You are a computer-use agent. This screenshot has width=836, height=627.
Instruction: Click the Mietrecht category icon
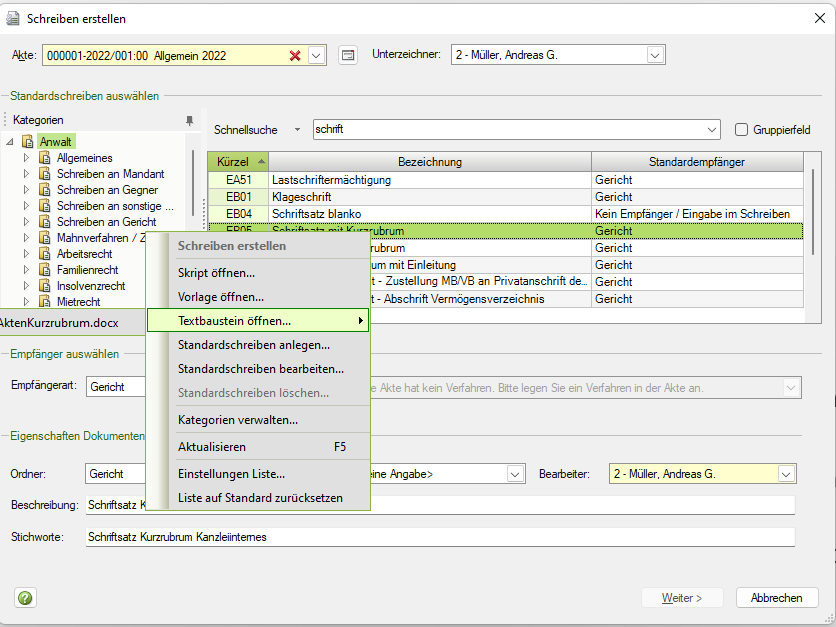[44, 302]
